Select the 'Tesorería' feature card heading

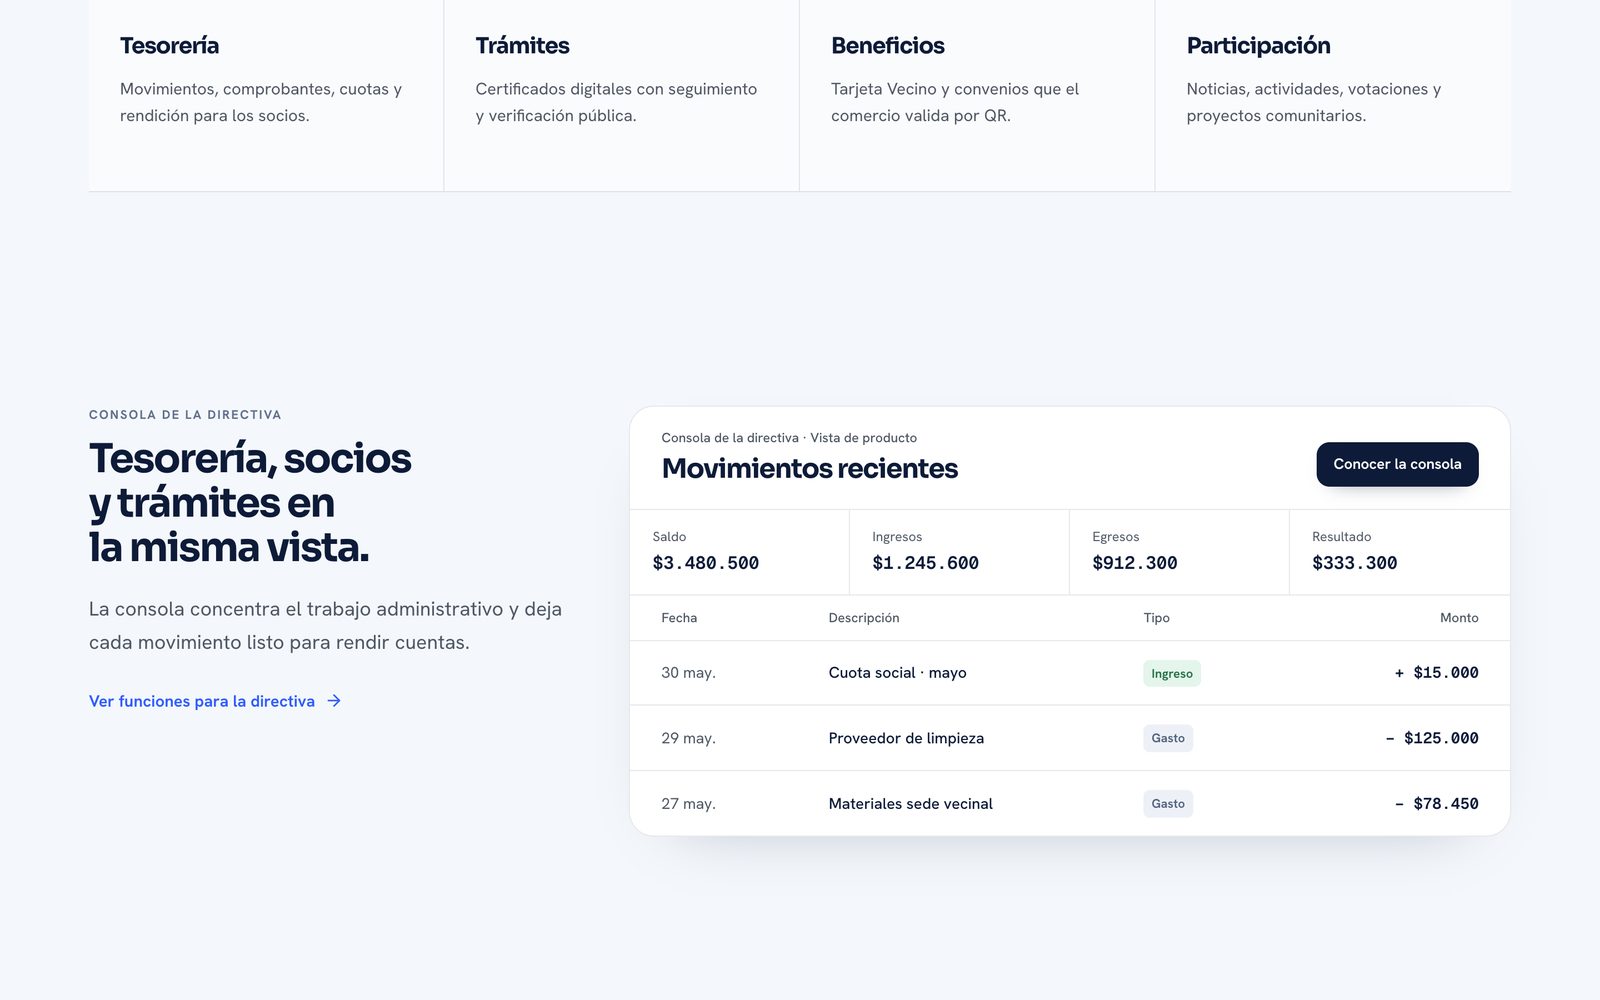[x=169, y=46]
